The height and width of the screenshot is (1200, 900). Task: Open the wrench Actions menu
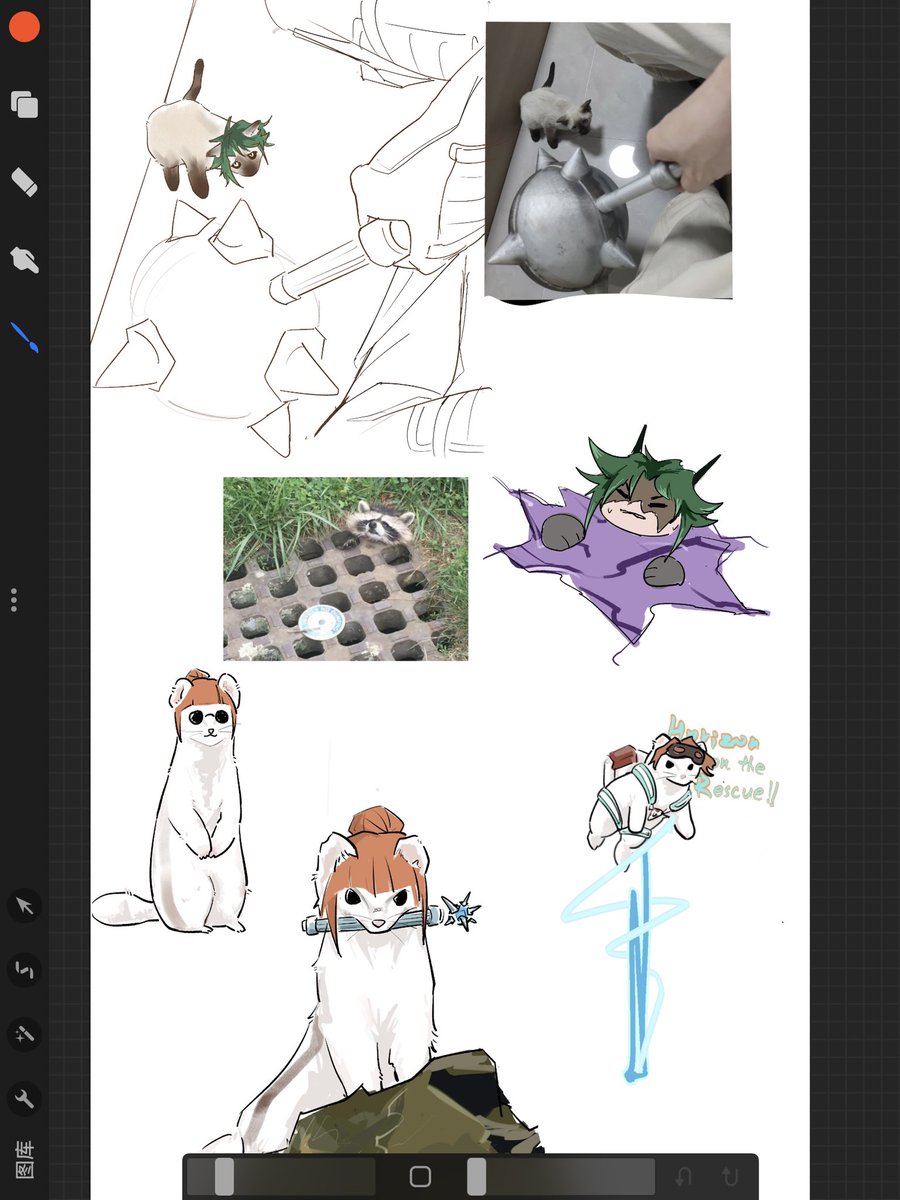(24, 1100)
